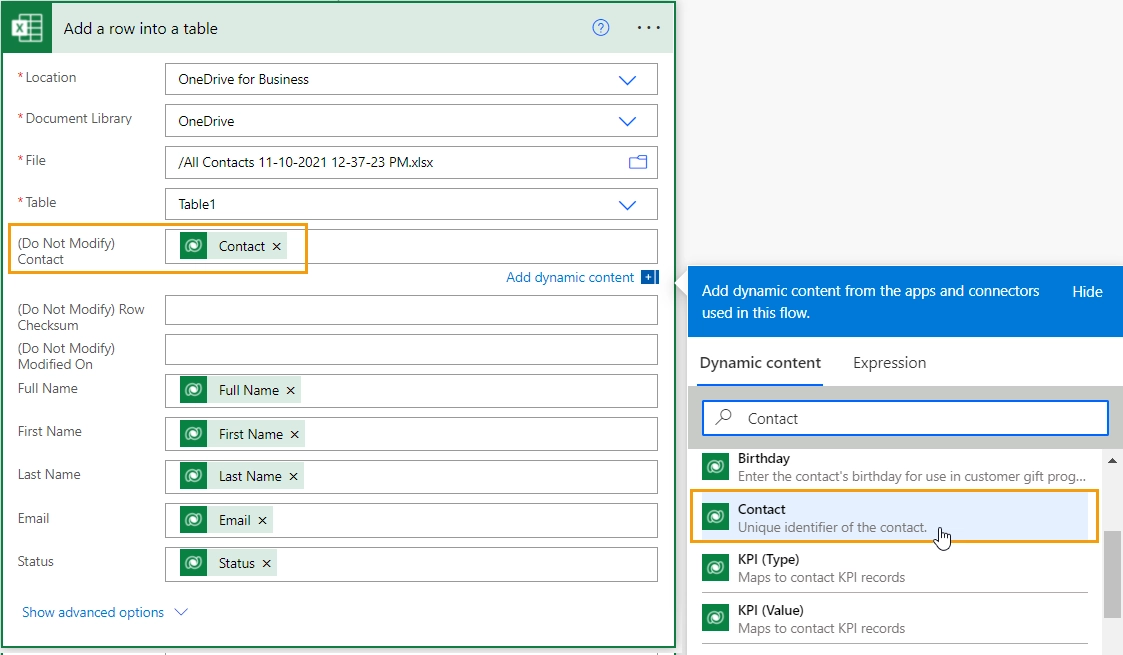The height and width of the screenshot is (655, 1123).
Task: Open the file picker folder icon
Action: pyautogui.click(x=637, y=162)
